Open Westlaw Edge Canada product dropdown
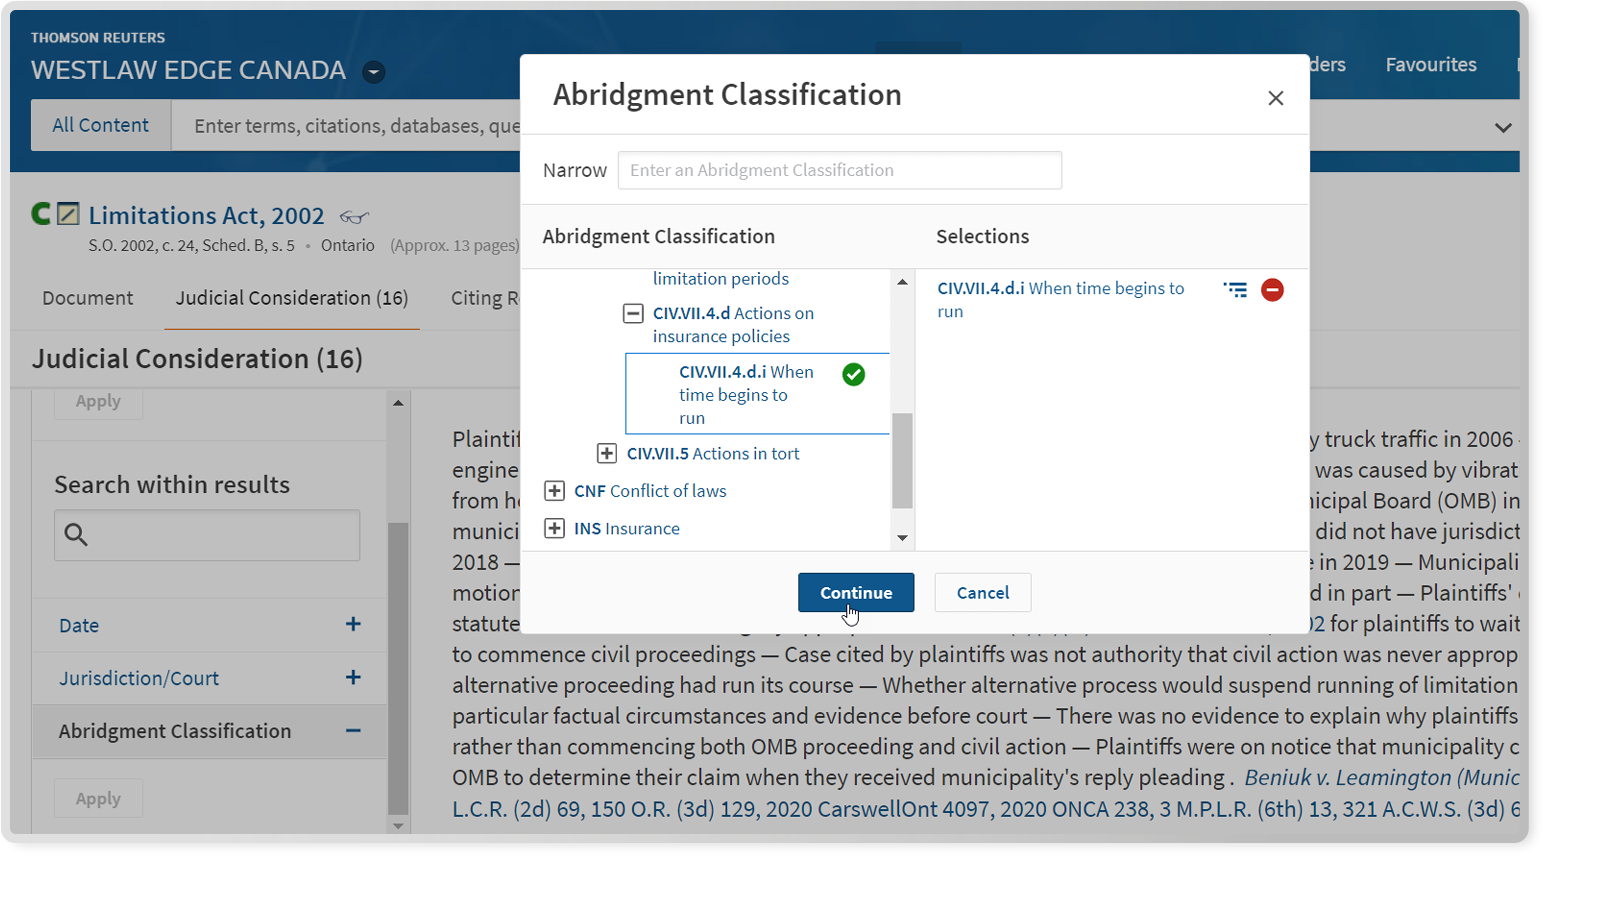 [x=373, y=72]
